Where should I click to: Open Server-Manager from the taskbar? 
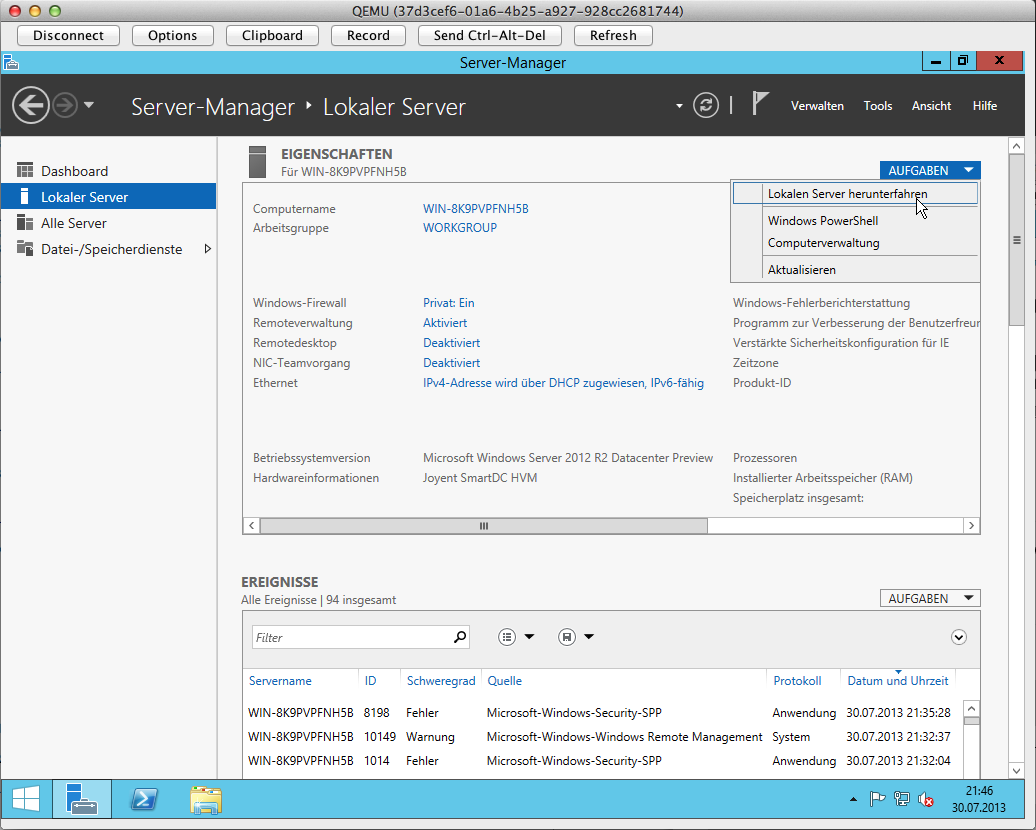(x=81, y=799)
